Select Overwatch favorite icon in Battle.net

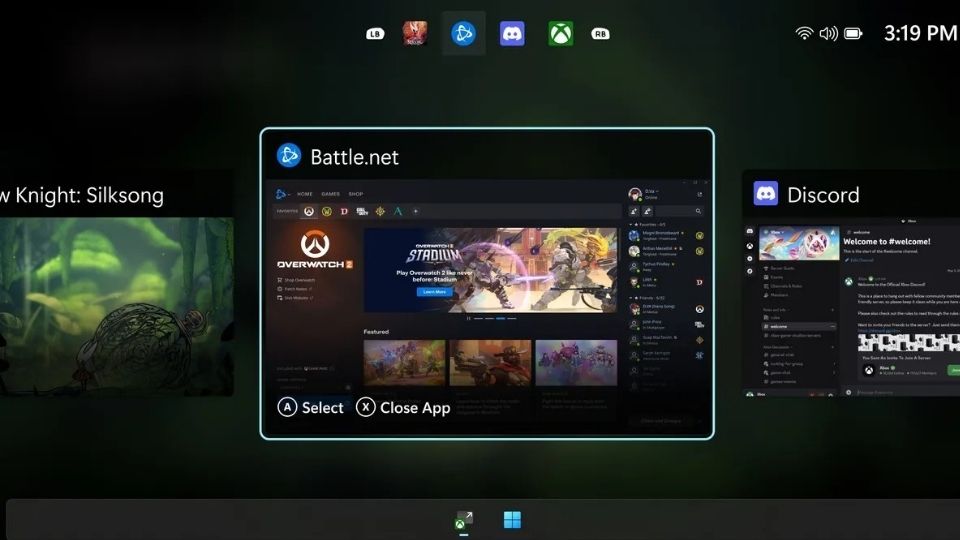[309, 211]
